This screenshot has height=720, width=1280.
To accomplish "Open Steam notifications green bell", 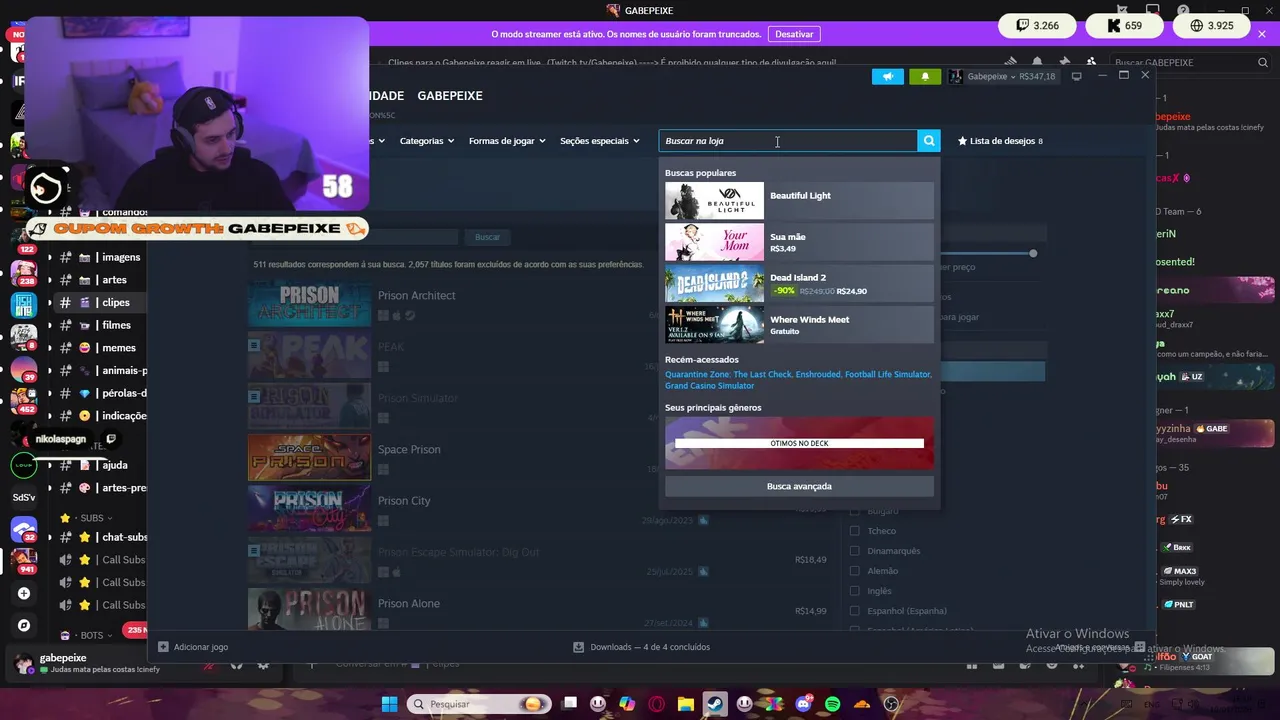I will tap(925, 76).
